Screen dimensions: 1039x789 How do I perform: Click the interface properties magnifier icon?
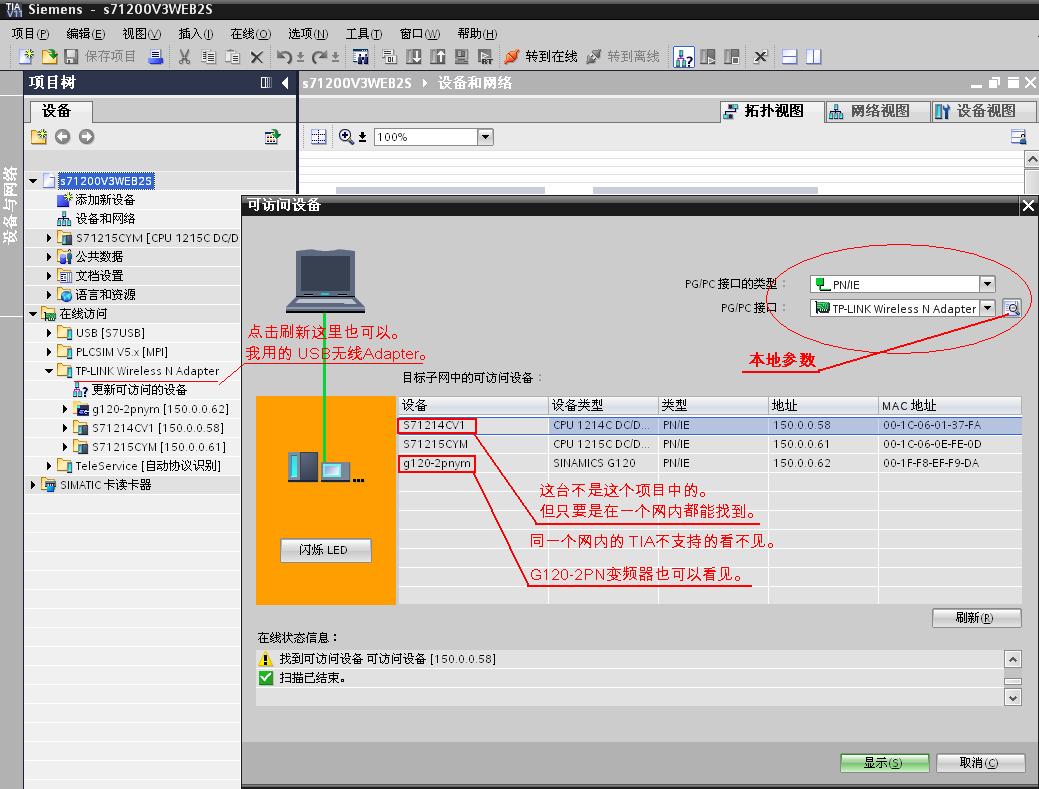click(x=1011, y=308)
